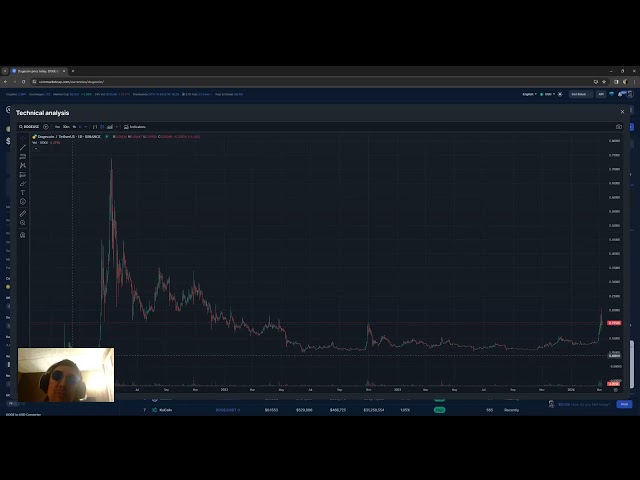
Task: Open the USD currency selector
Action: pos(548,94)
